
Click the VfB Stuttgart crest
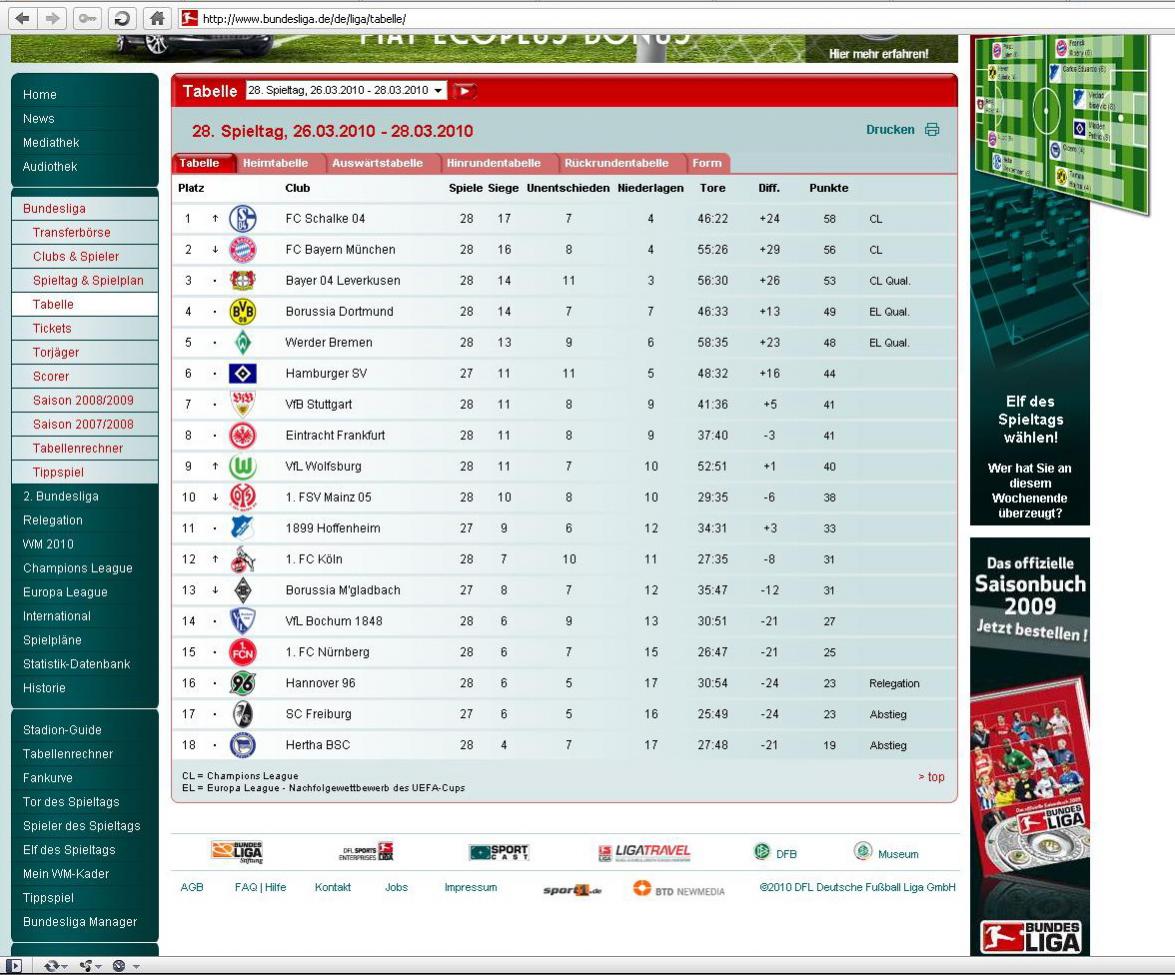[x=243, y=404]
